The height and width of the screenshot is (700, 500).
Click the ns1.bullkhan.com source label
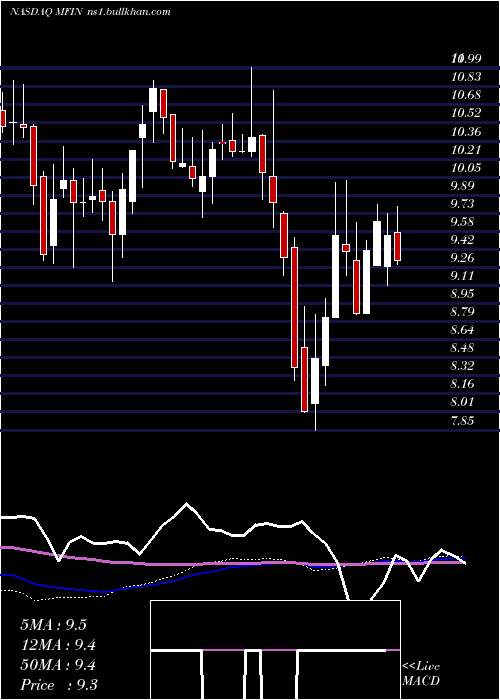click(x=128, y=12)
